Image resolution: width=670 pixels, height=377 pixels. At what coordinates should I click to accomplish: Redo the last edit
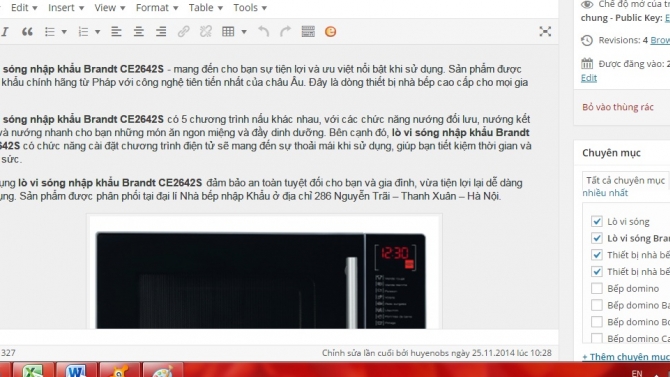(285, 32)
